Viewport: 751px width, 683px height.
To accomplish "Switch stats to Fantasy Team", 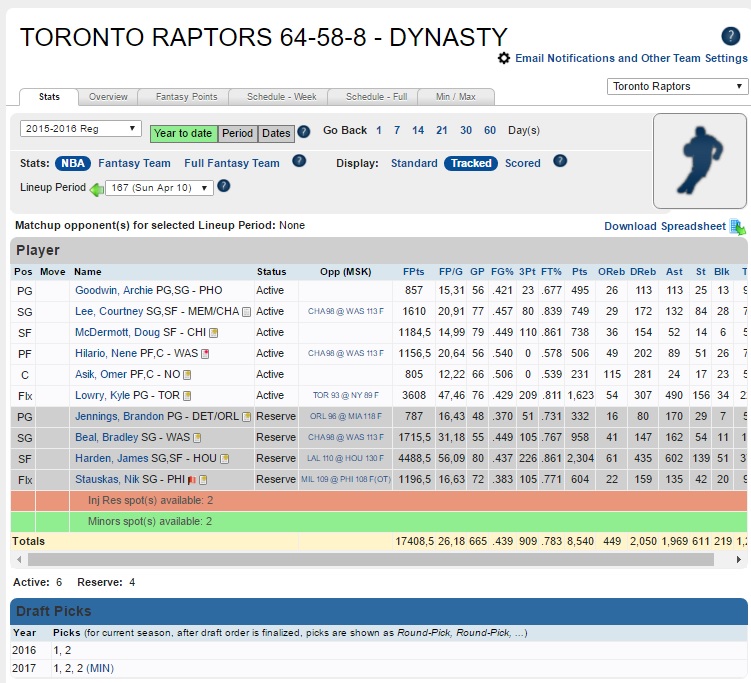I will click(x=134, y=163).
